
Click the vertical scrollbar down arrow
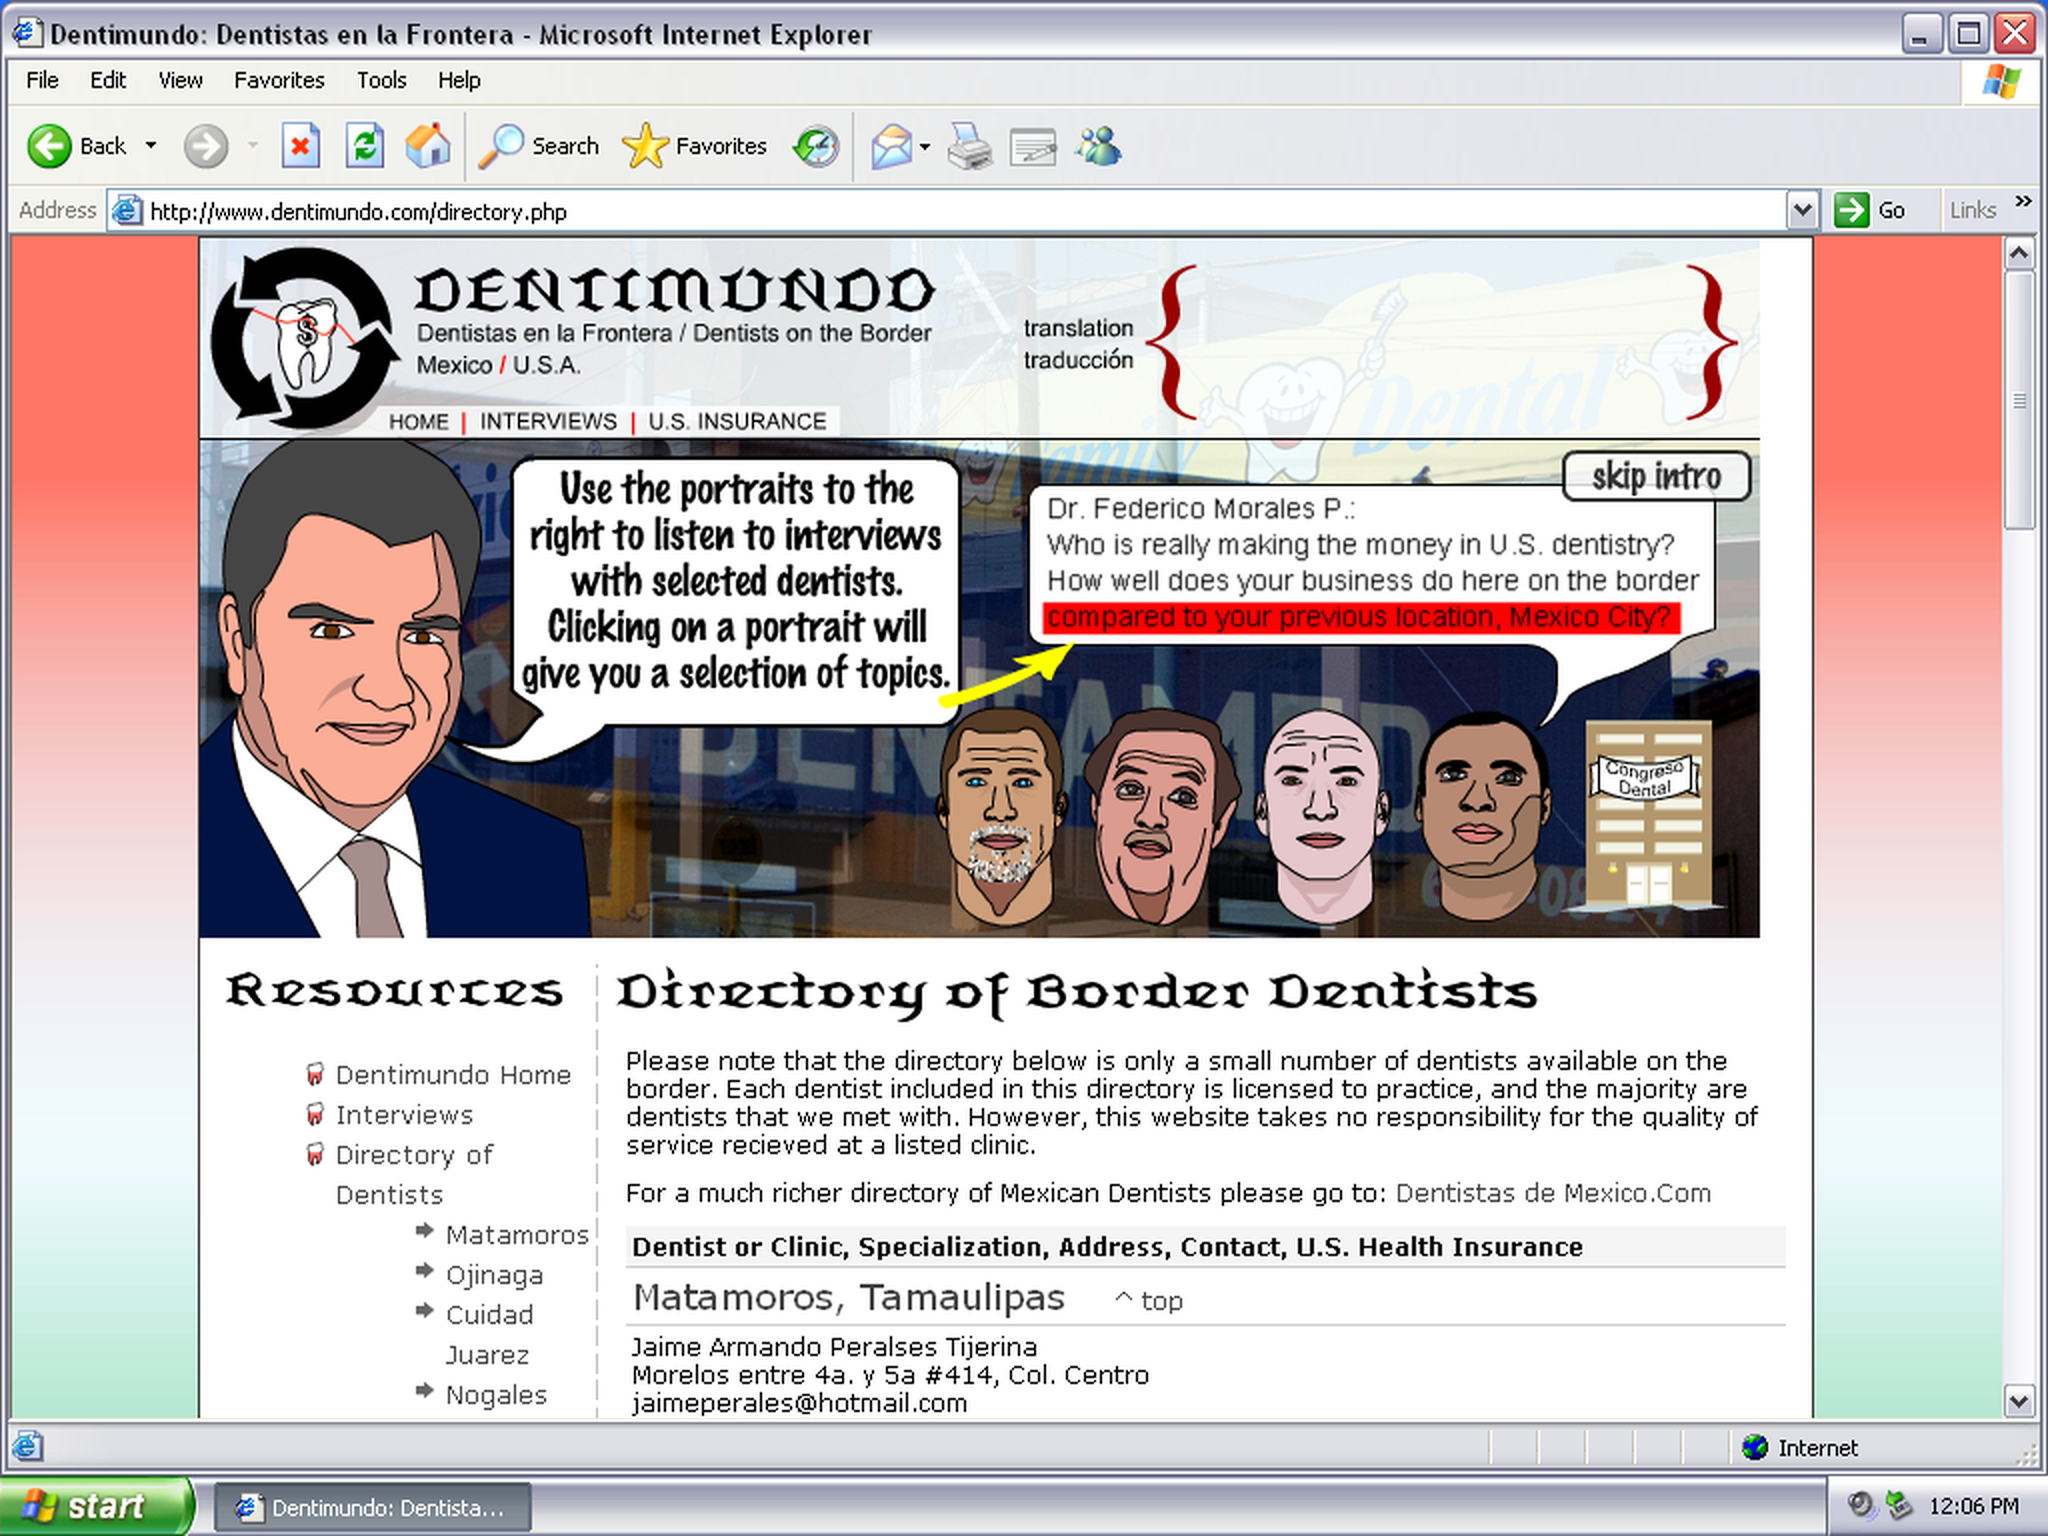[2018, 1401]
